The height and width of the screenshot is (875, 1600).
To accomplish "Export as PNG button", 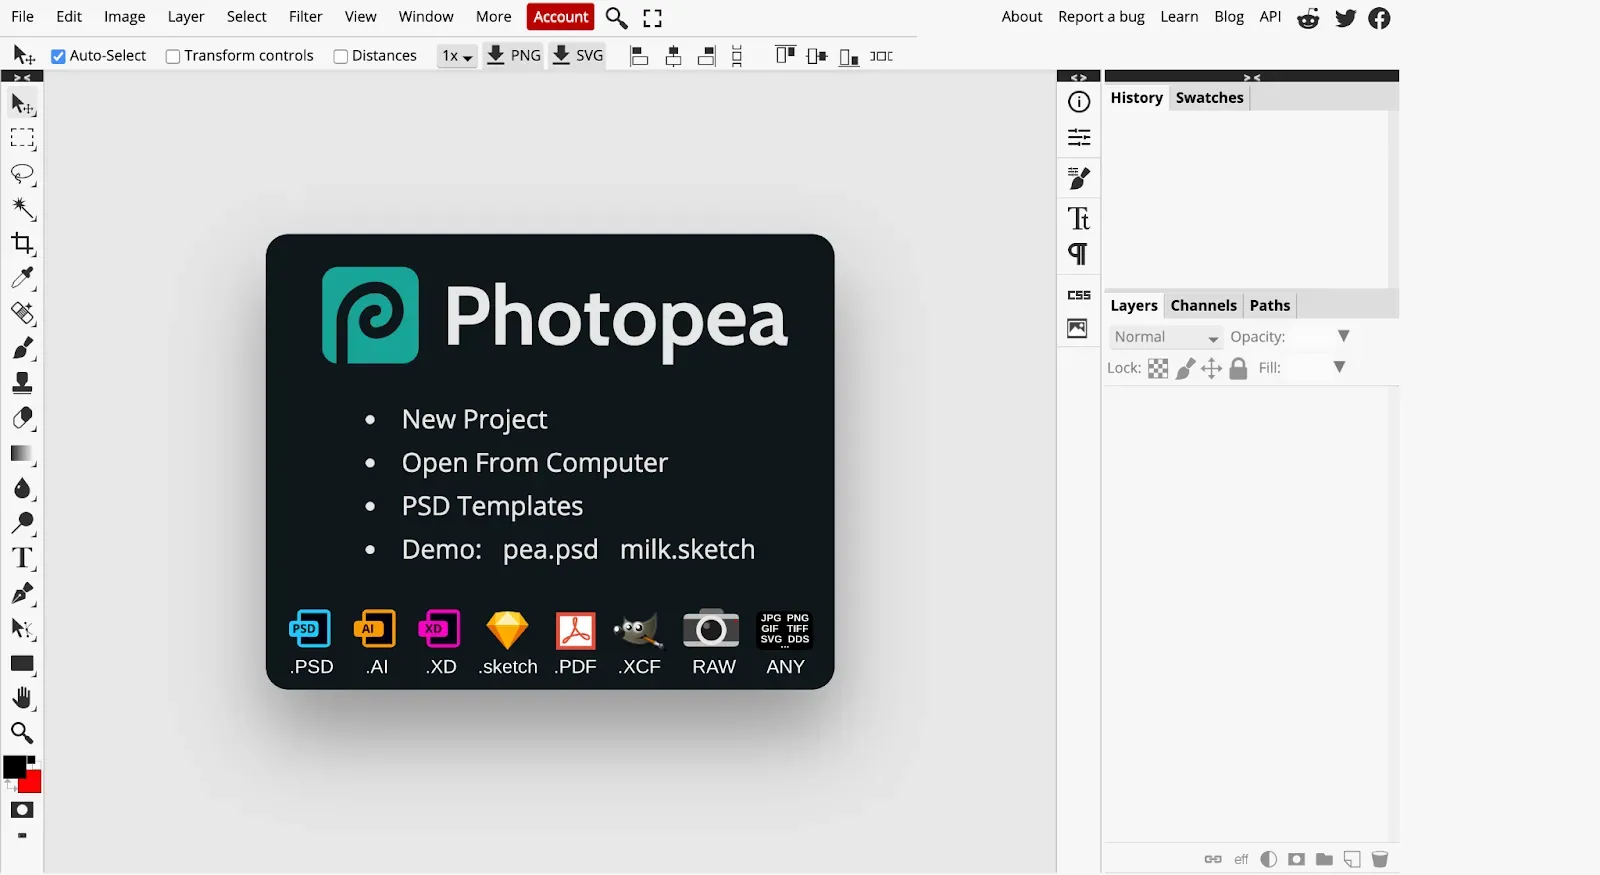I will [513, 56].
